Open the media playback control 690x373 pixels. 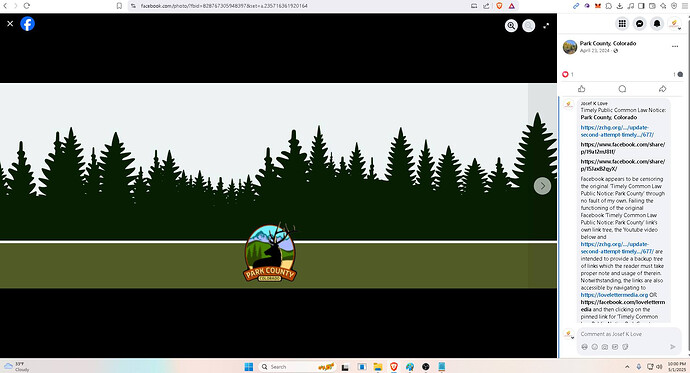point(630,6)
